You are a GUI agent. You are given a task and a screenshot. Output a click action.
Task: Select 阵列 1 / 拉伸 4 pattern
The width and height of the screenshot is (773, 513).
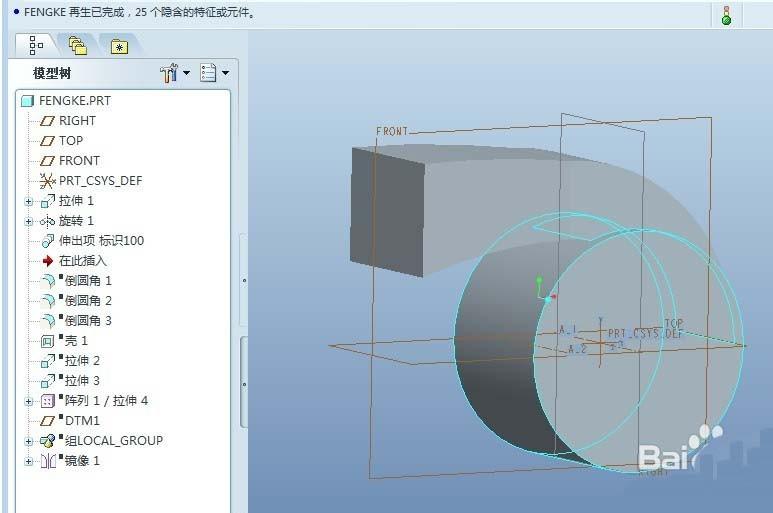tap(106, 401)
